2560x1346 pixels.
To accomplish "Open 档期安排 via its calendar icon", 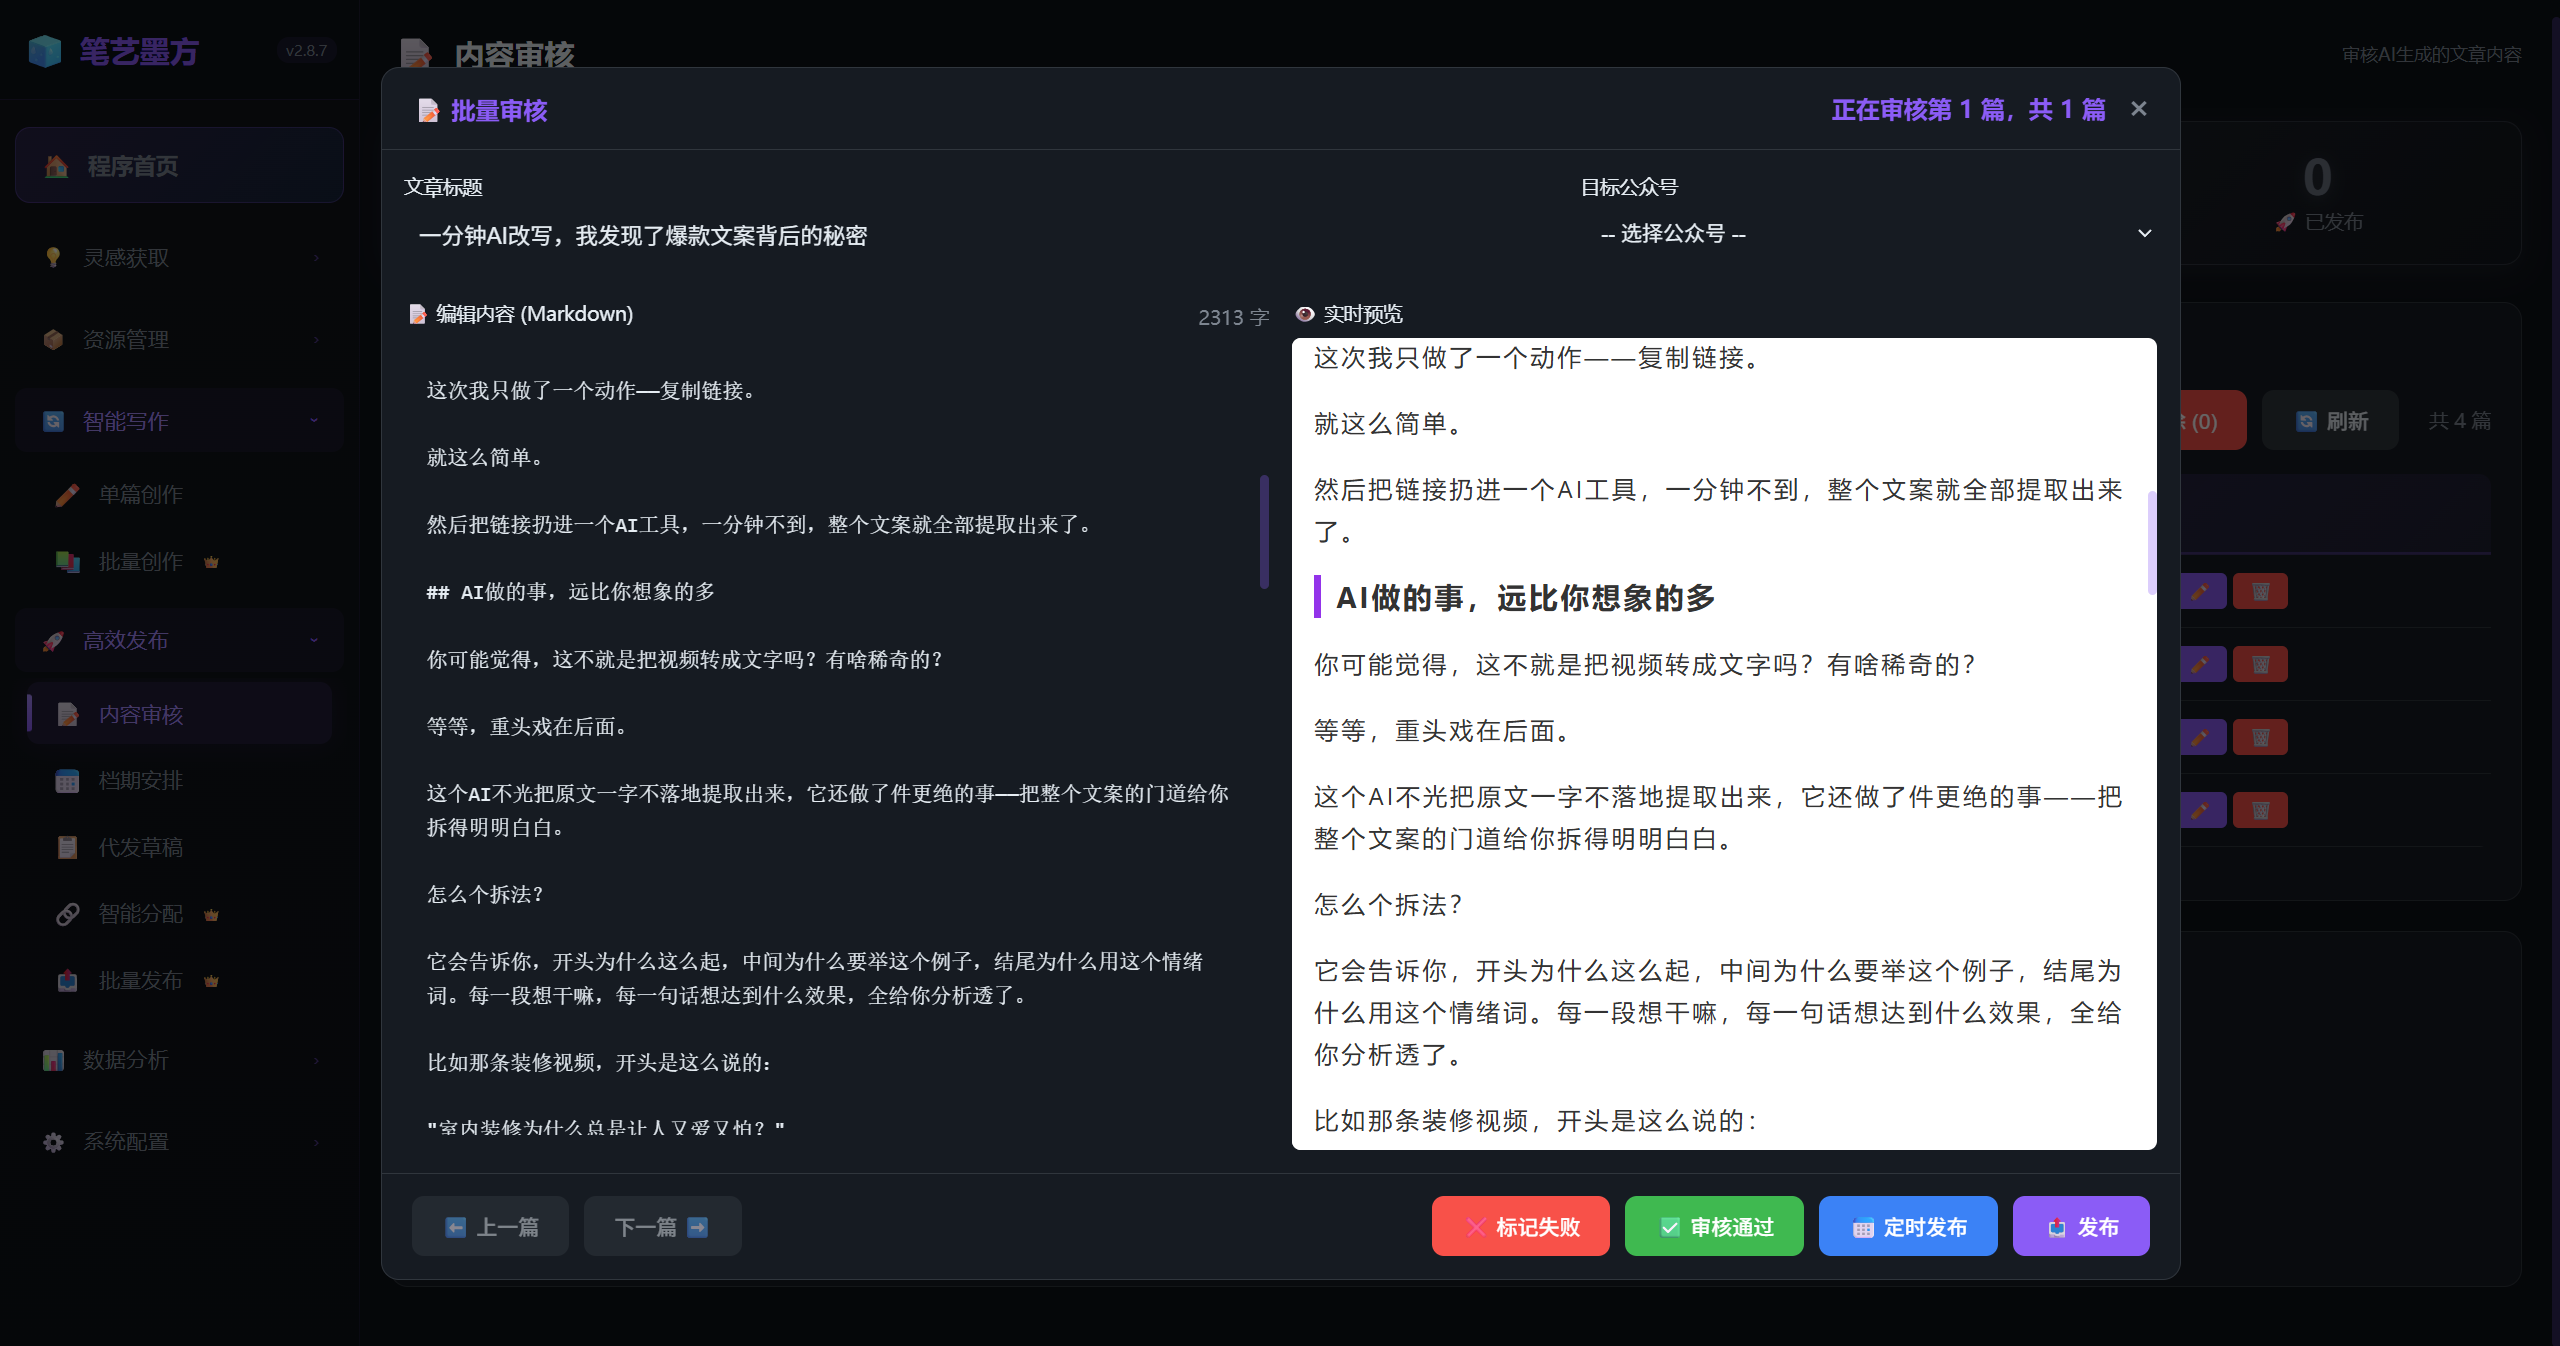I will 67,780.
